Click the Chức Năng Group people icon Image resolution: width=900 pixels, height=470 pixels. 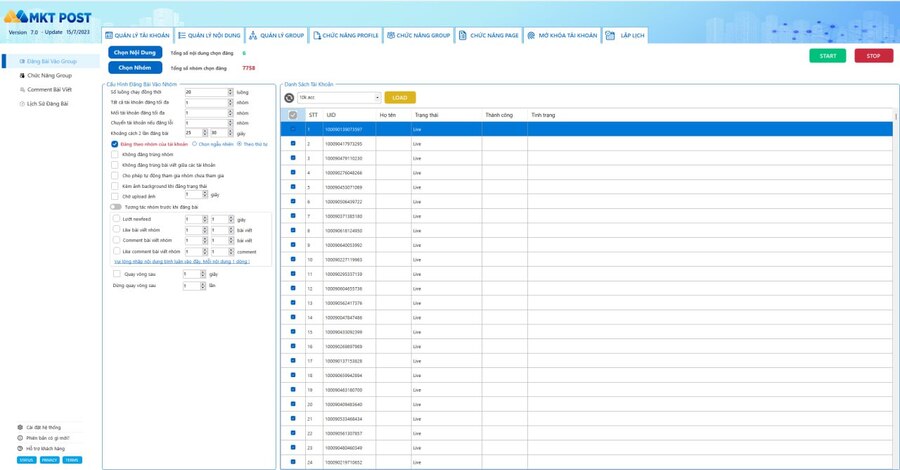391,36
